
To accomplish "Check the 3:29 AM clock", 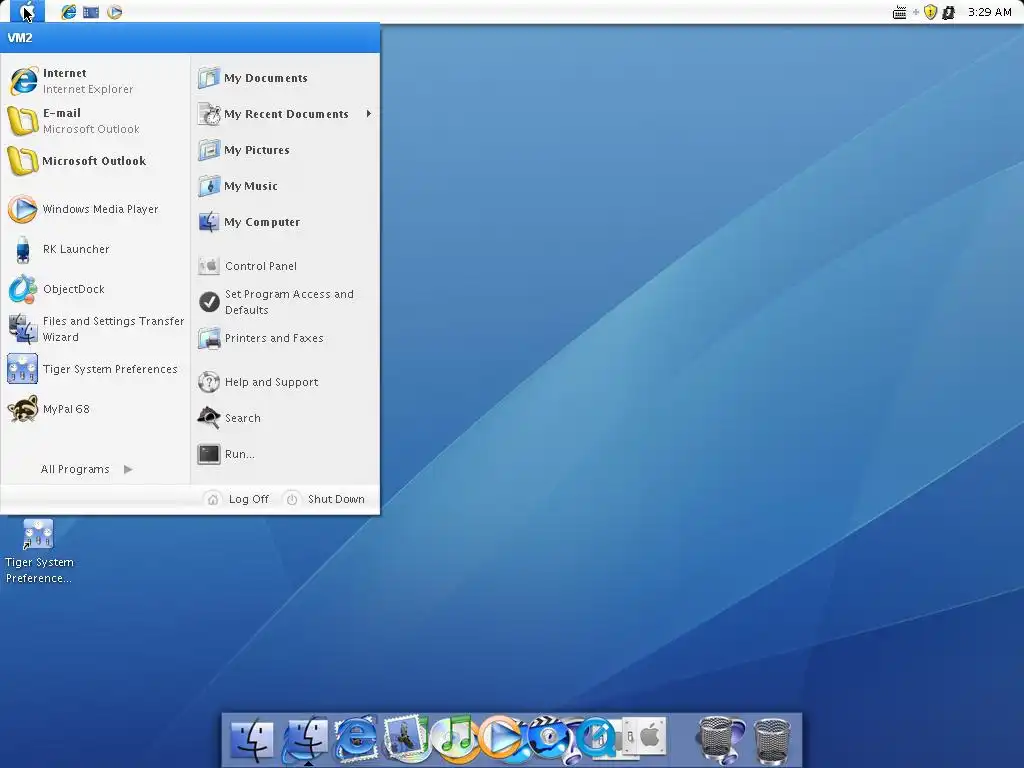I will [x=989, y=12].
